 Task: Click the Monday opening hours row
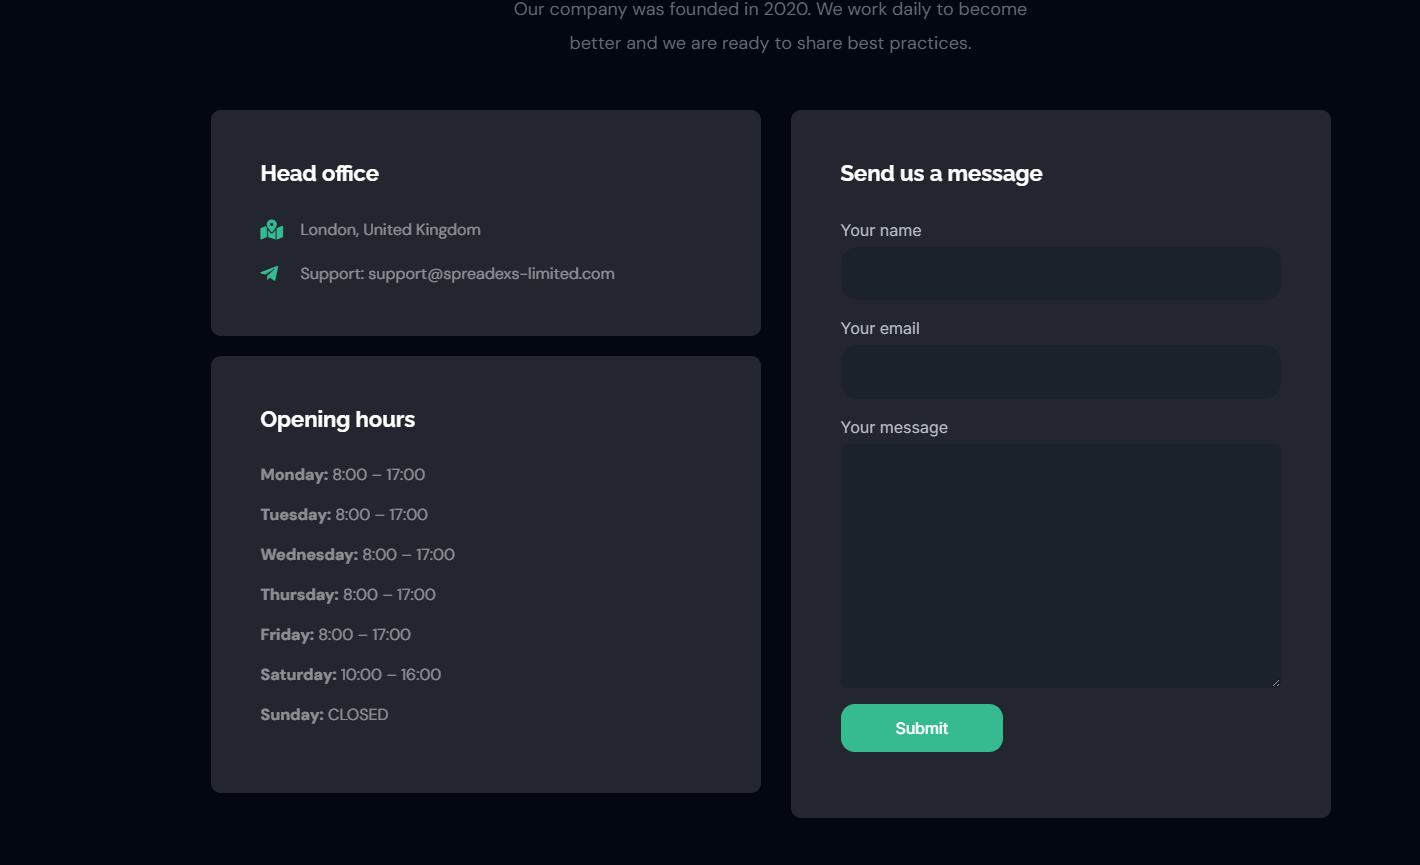coord(342,475)
